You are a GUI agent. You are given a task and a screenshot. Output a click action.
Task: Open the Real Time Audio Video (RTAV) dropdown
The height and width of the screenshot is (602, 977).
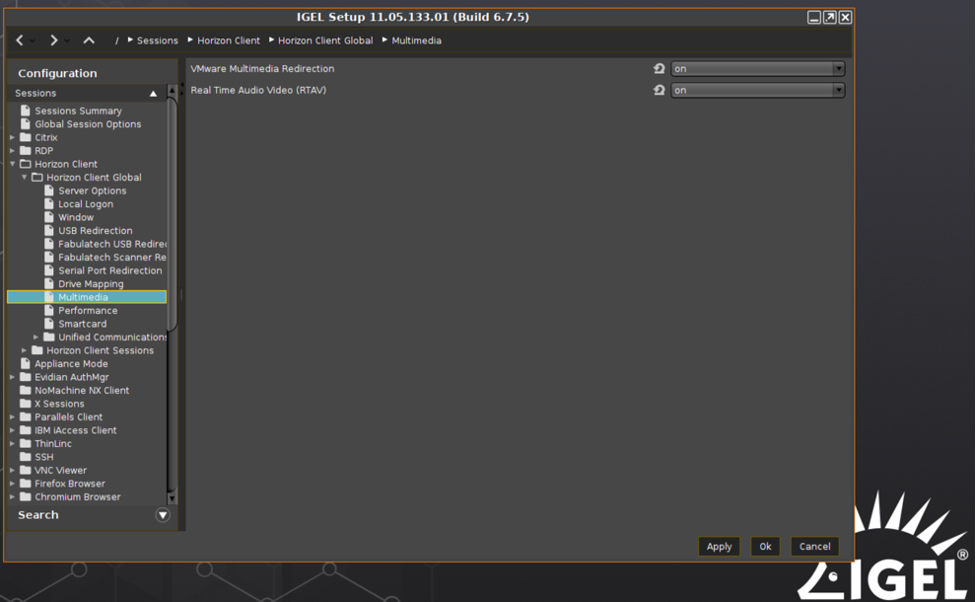coord(757,90)
